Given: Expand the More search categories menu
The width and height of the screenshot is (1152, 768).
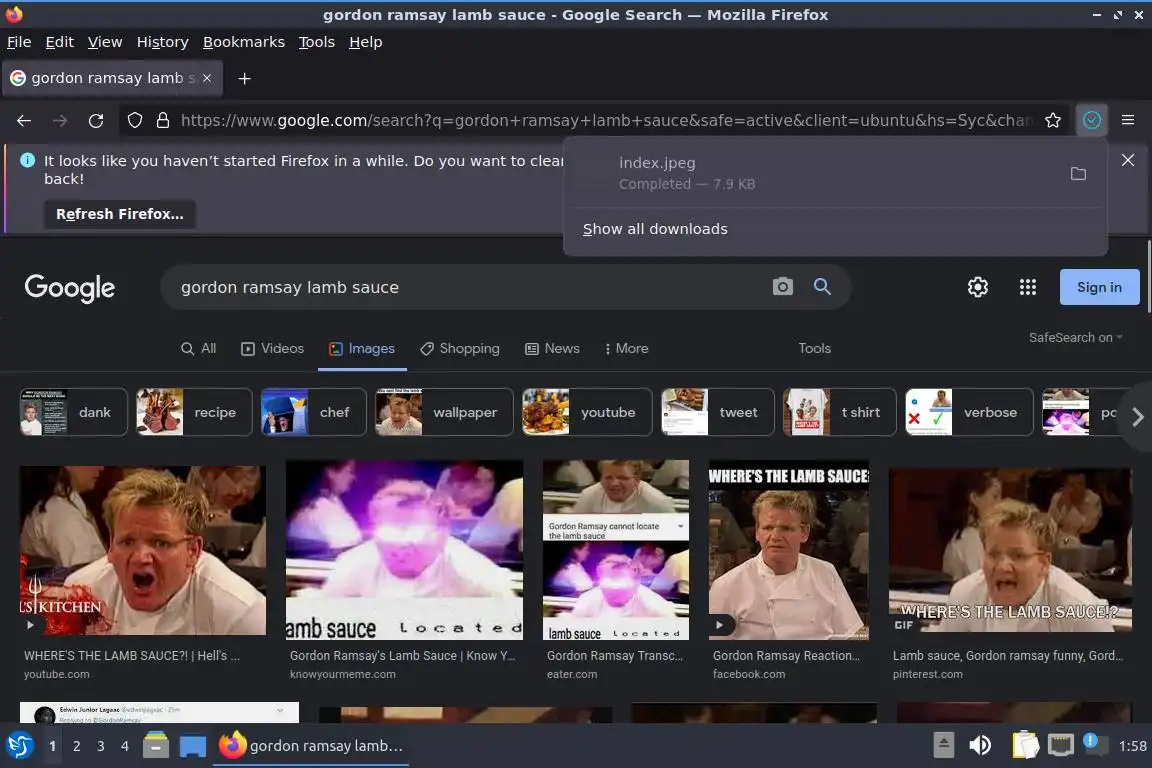Looking at the screenshot, I should tap(626, 348).
